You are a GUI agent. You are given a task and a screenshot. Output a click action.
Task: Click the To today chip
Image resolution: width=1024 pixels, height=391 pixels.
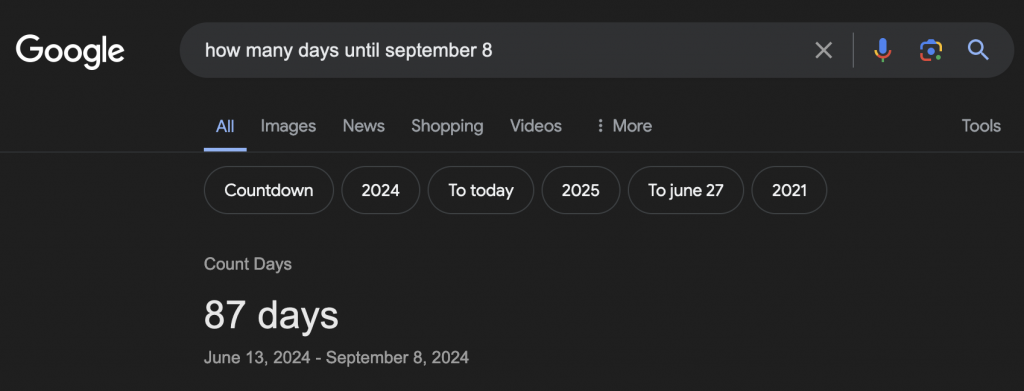481,190
